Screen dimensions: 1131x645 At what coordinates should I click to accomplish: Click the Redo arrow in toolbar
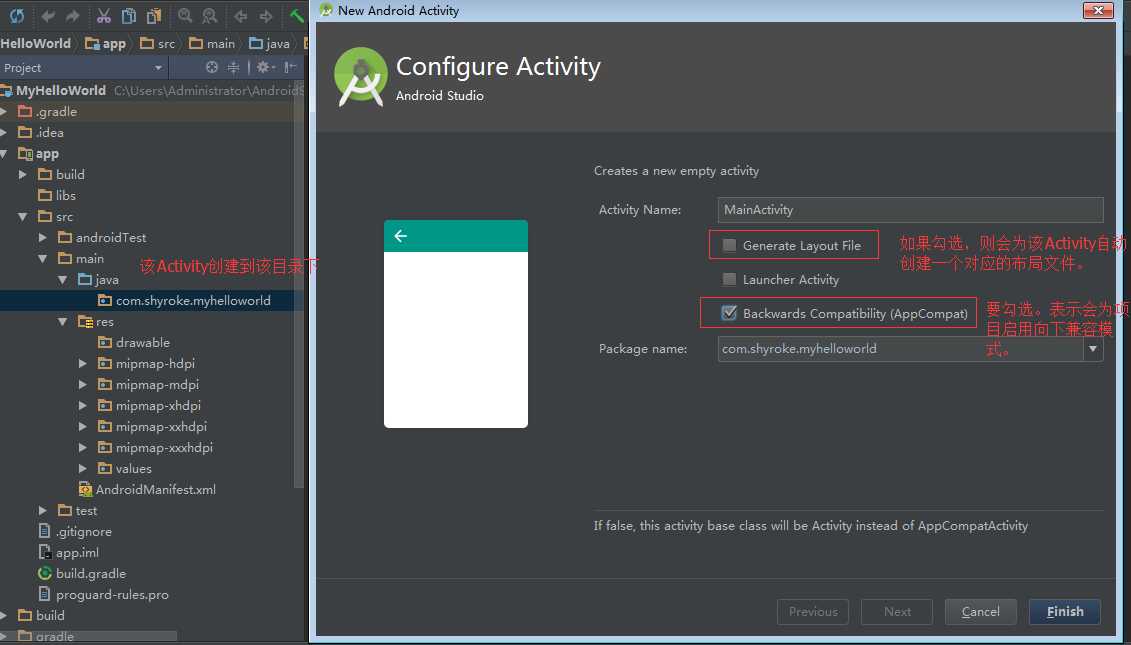(x=72, y=16)
